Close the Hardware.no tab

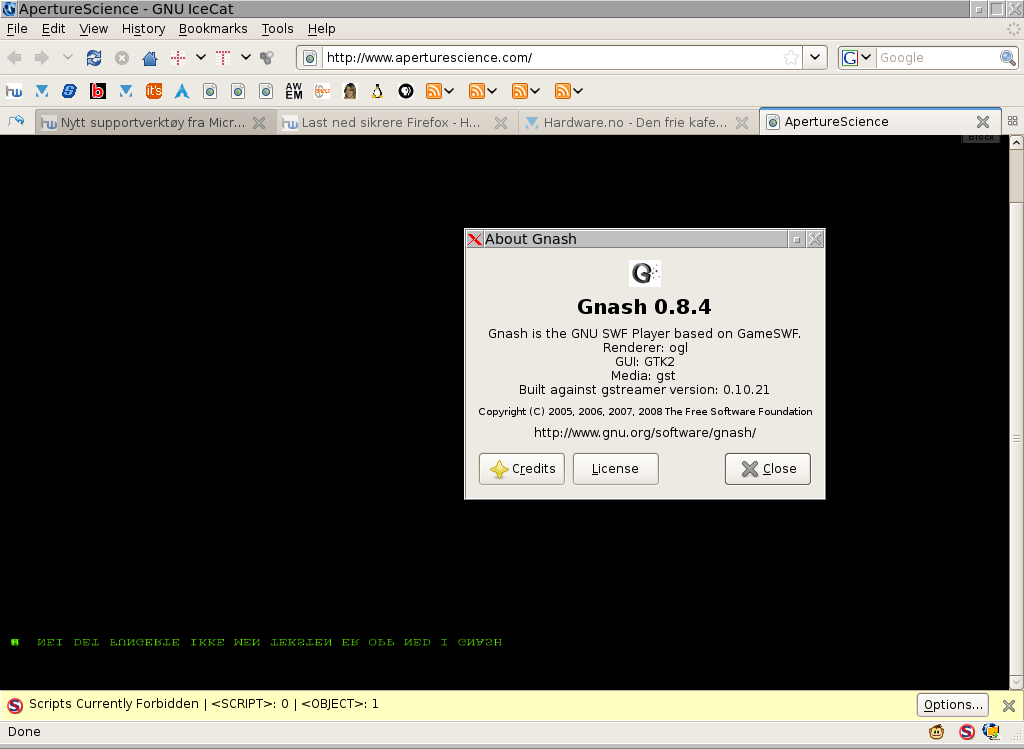pos(742,123)
